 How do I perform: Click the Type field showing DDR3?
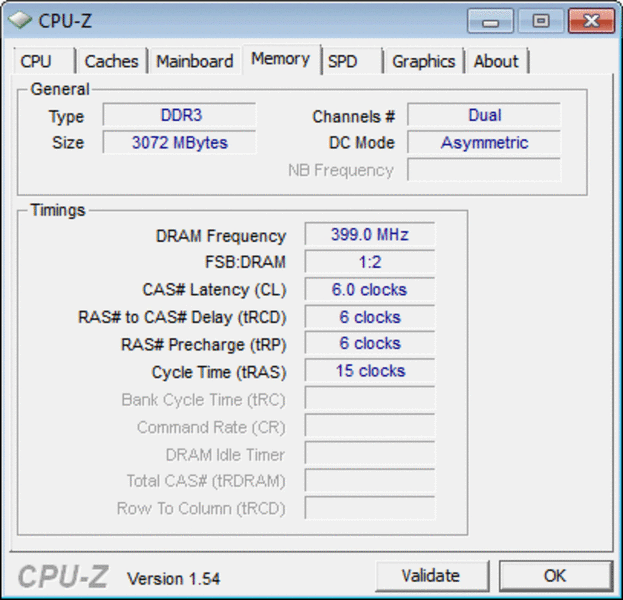tap(179, 115)
